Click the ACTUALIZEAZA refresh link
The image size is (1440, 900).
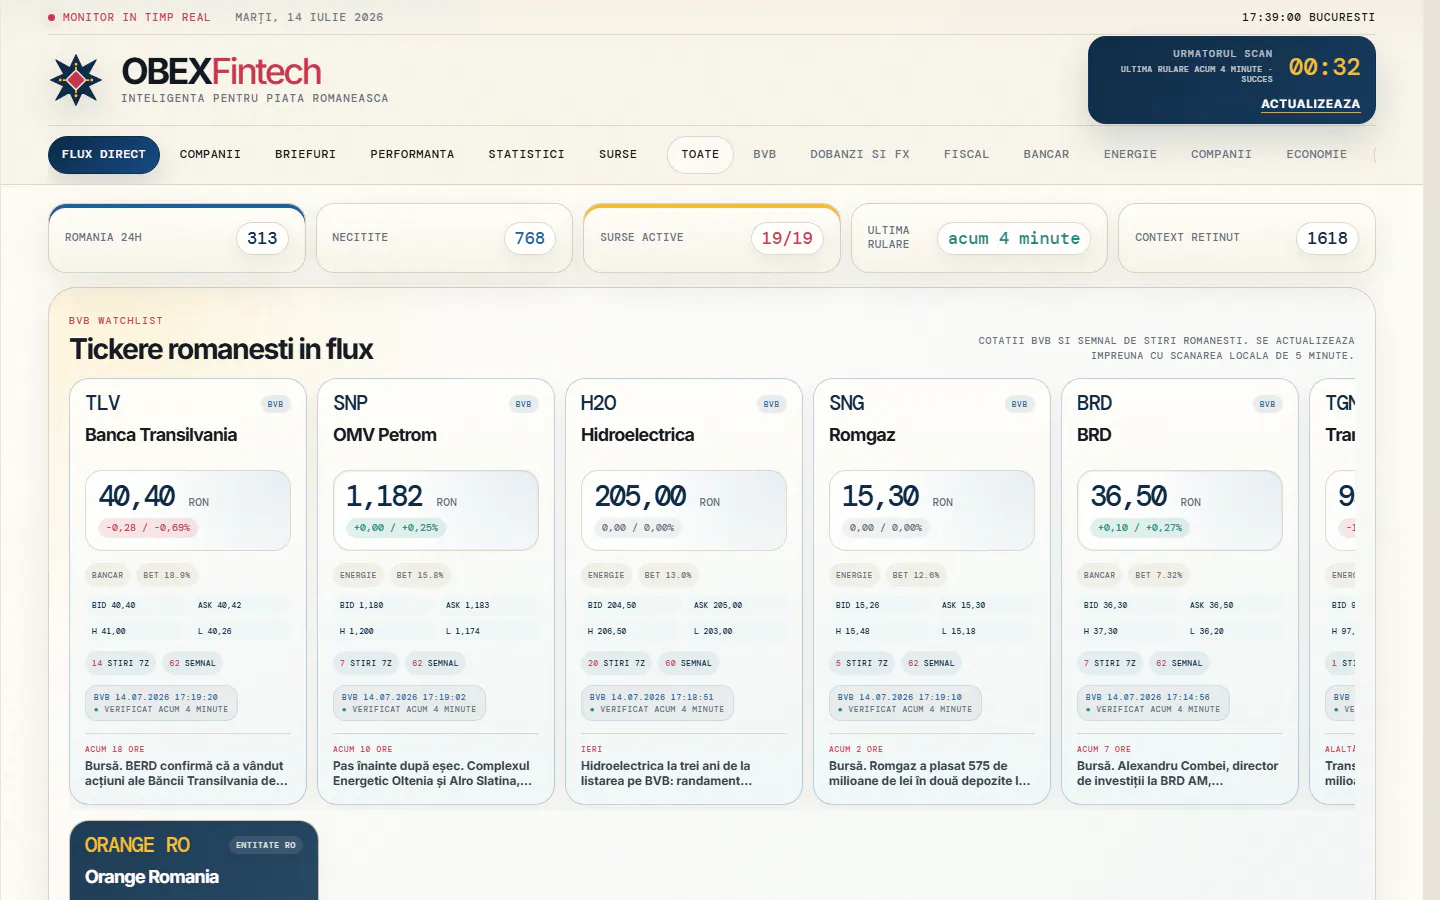pos(1310,104)
